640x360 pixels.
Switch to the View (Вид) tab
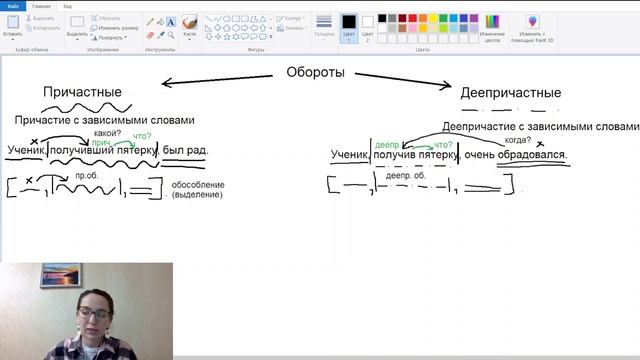67,6
